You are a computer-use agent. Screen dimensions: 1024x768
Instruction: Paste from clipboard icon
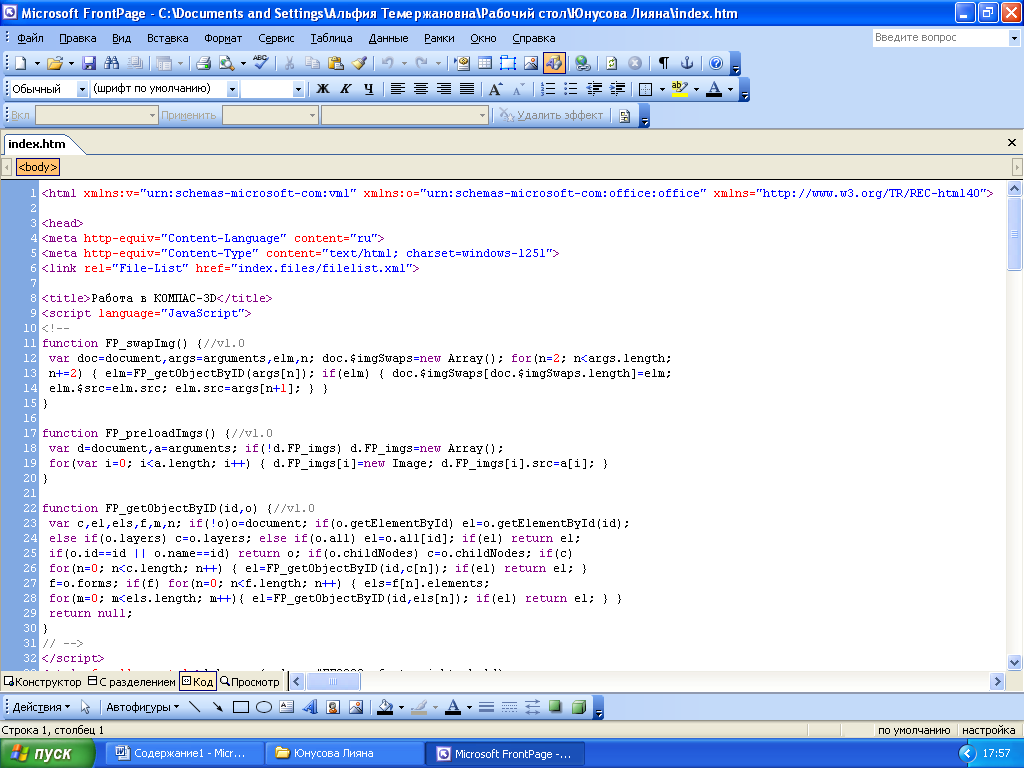click(336, 63)
